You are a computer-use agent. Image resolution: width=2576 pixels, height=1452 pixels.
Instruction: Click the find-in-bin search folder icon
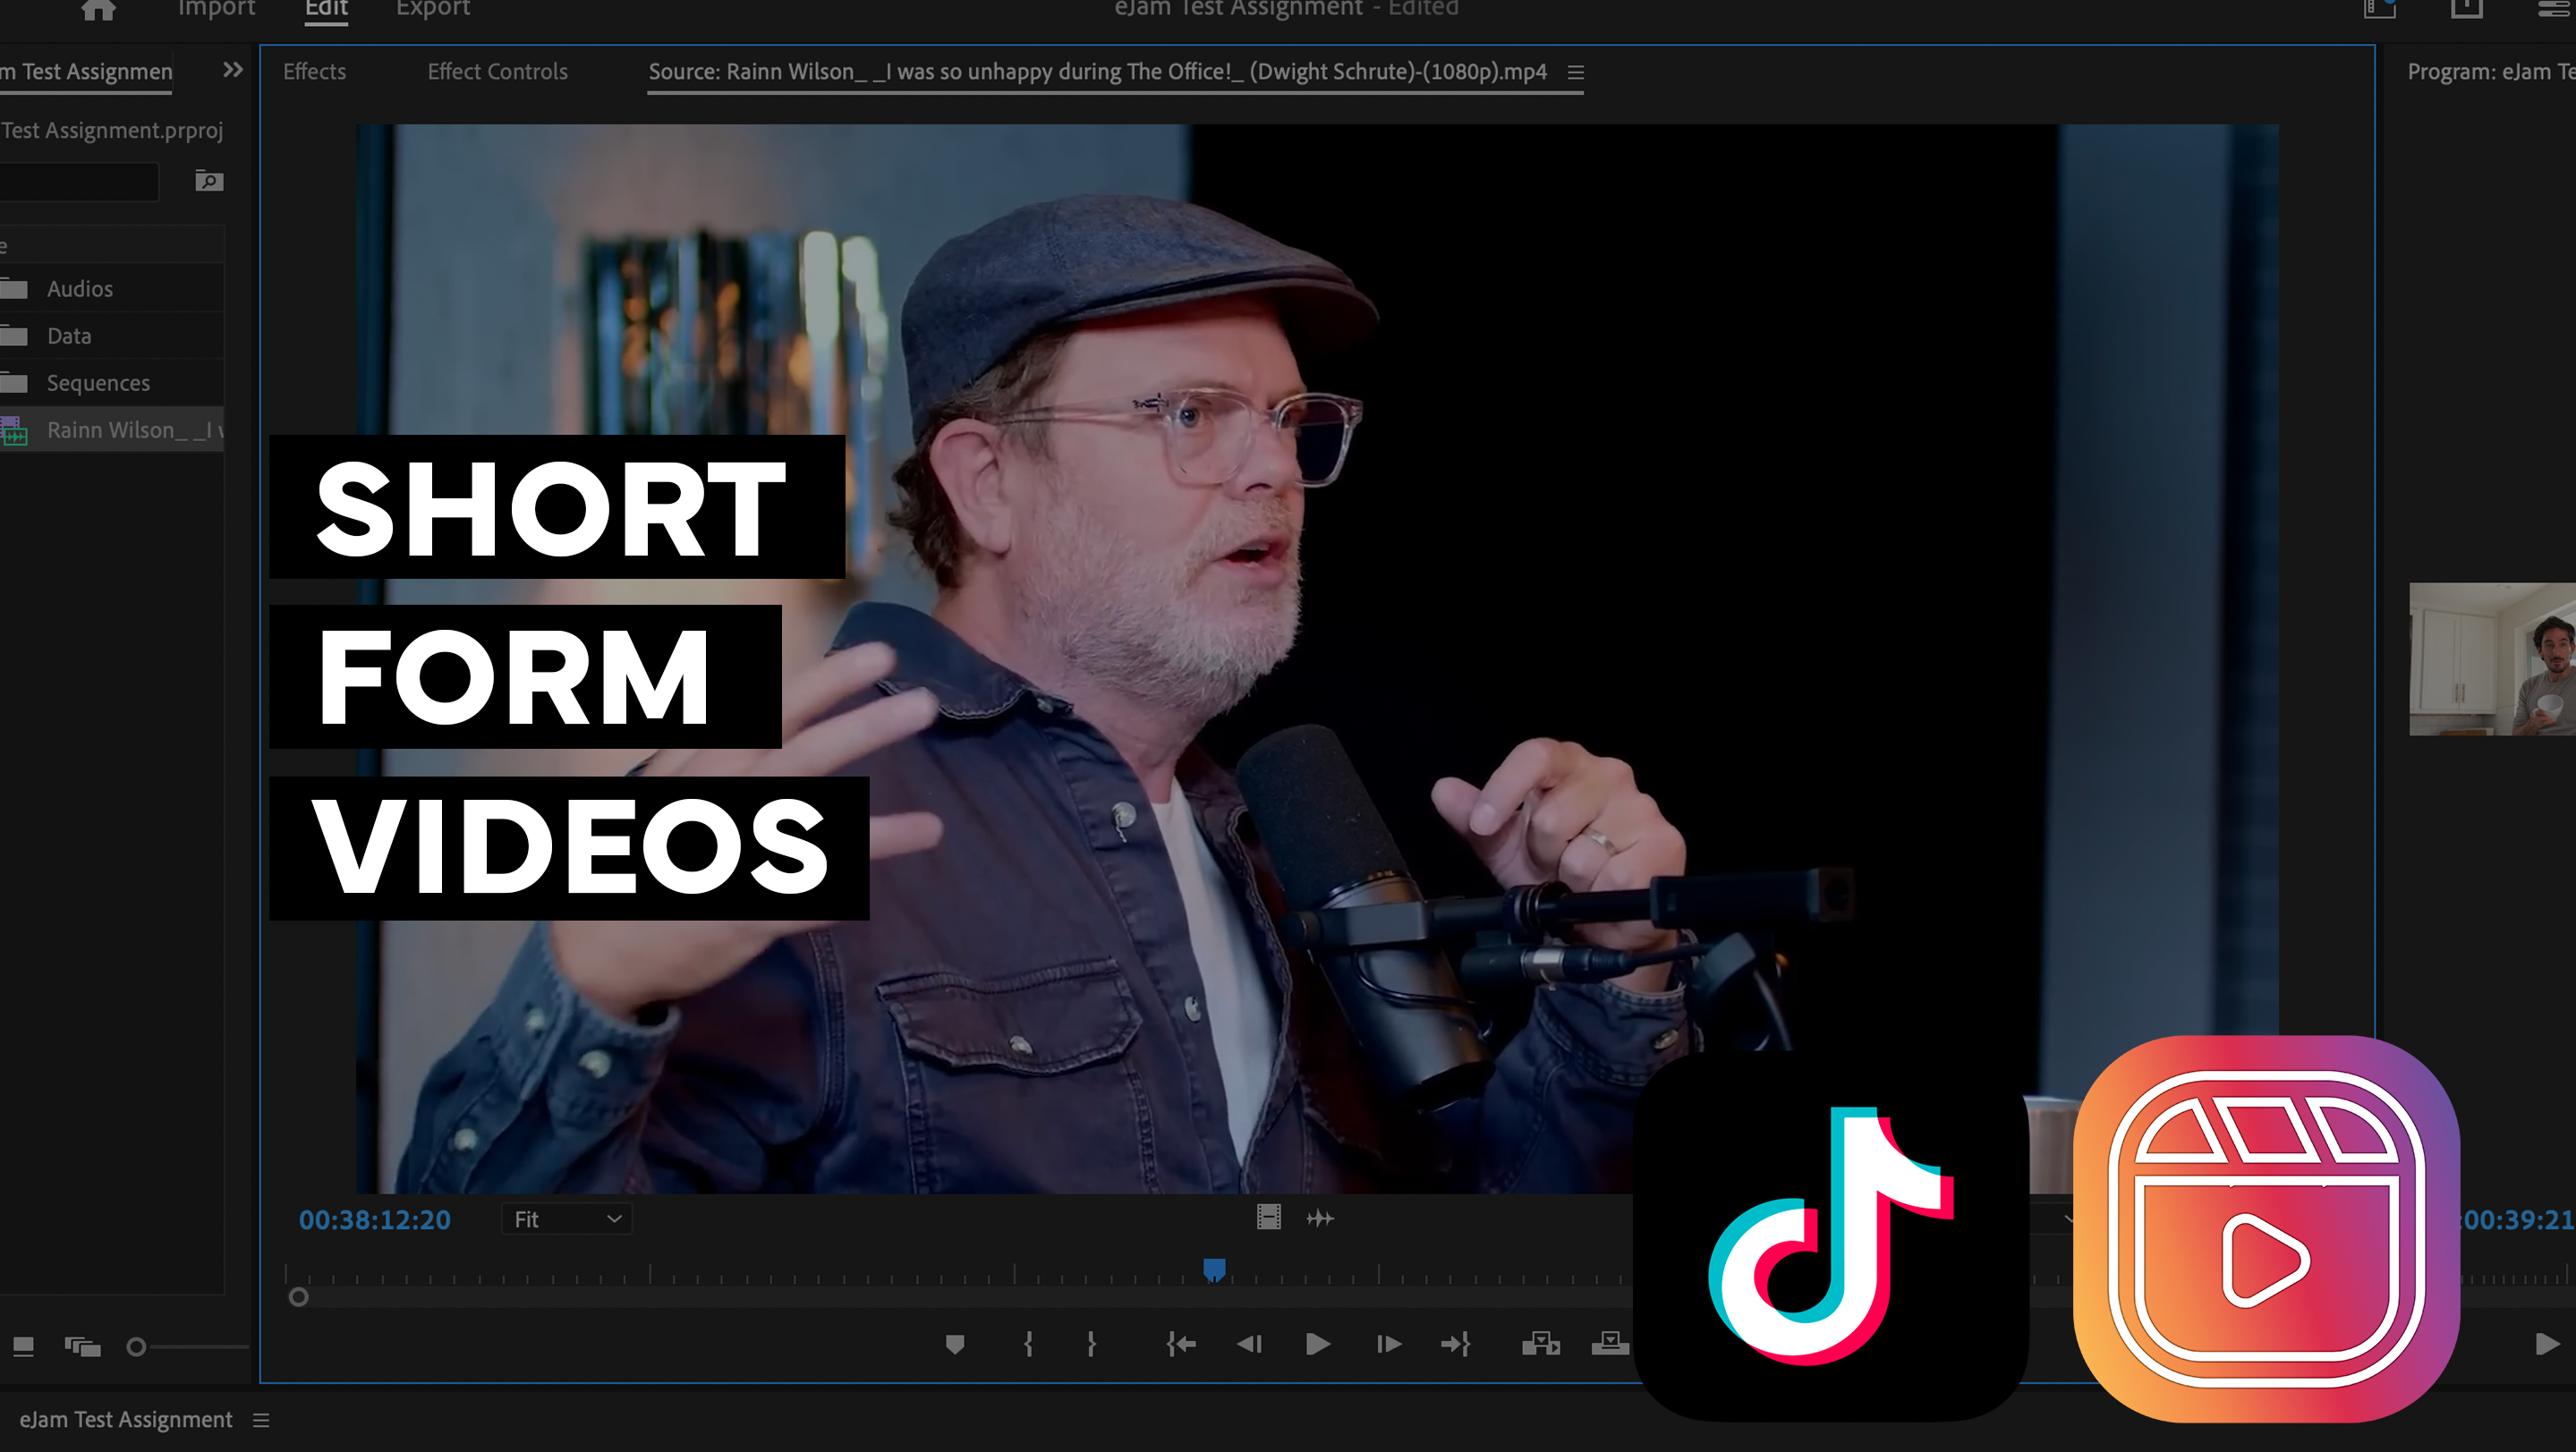pos(209,180)
